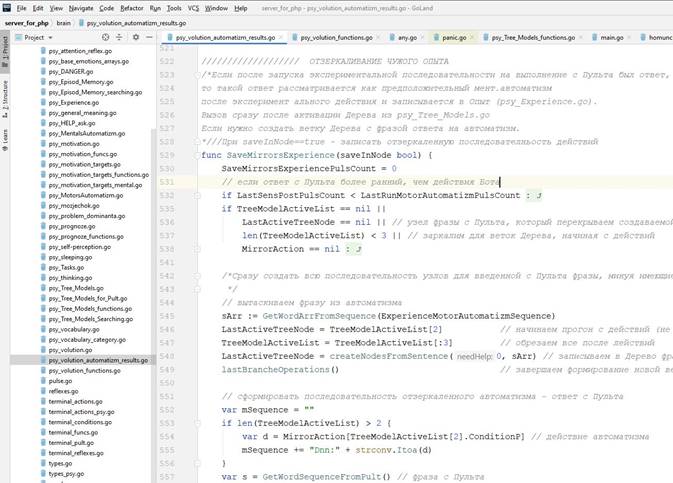
Task: Select psy_Experience.go in the project tree
Action: pos(74,101)
